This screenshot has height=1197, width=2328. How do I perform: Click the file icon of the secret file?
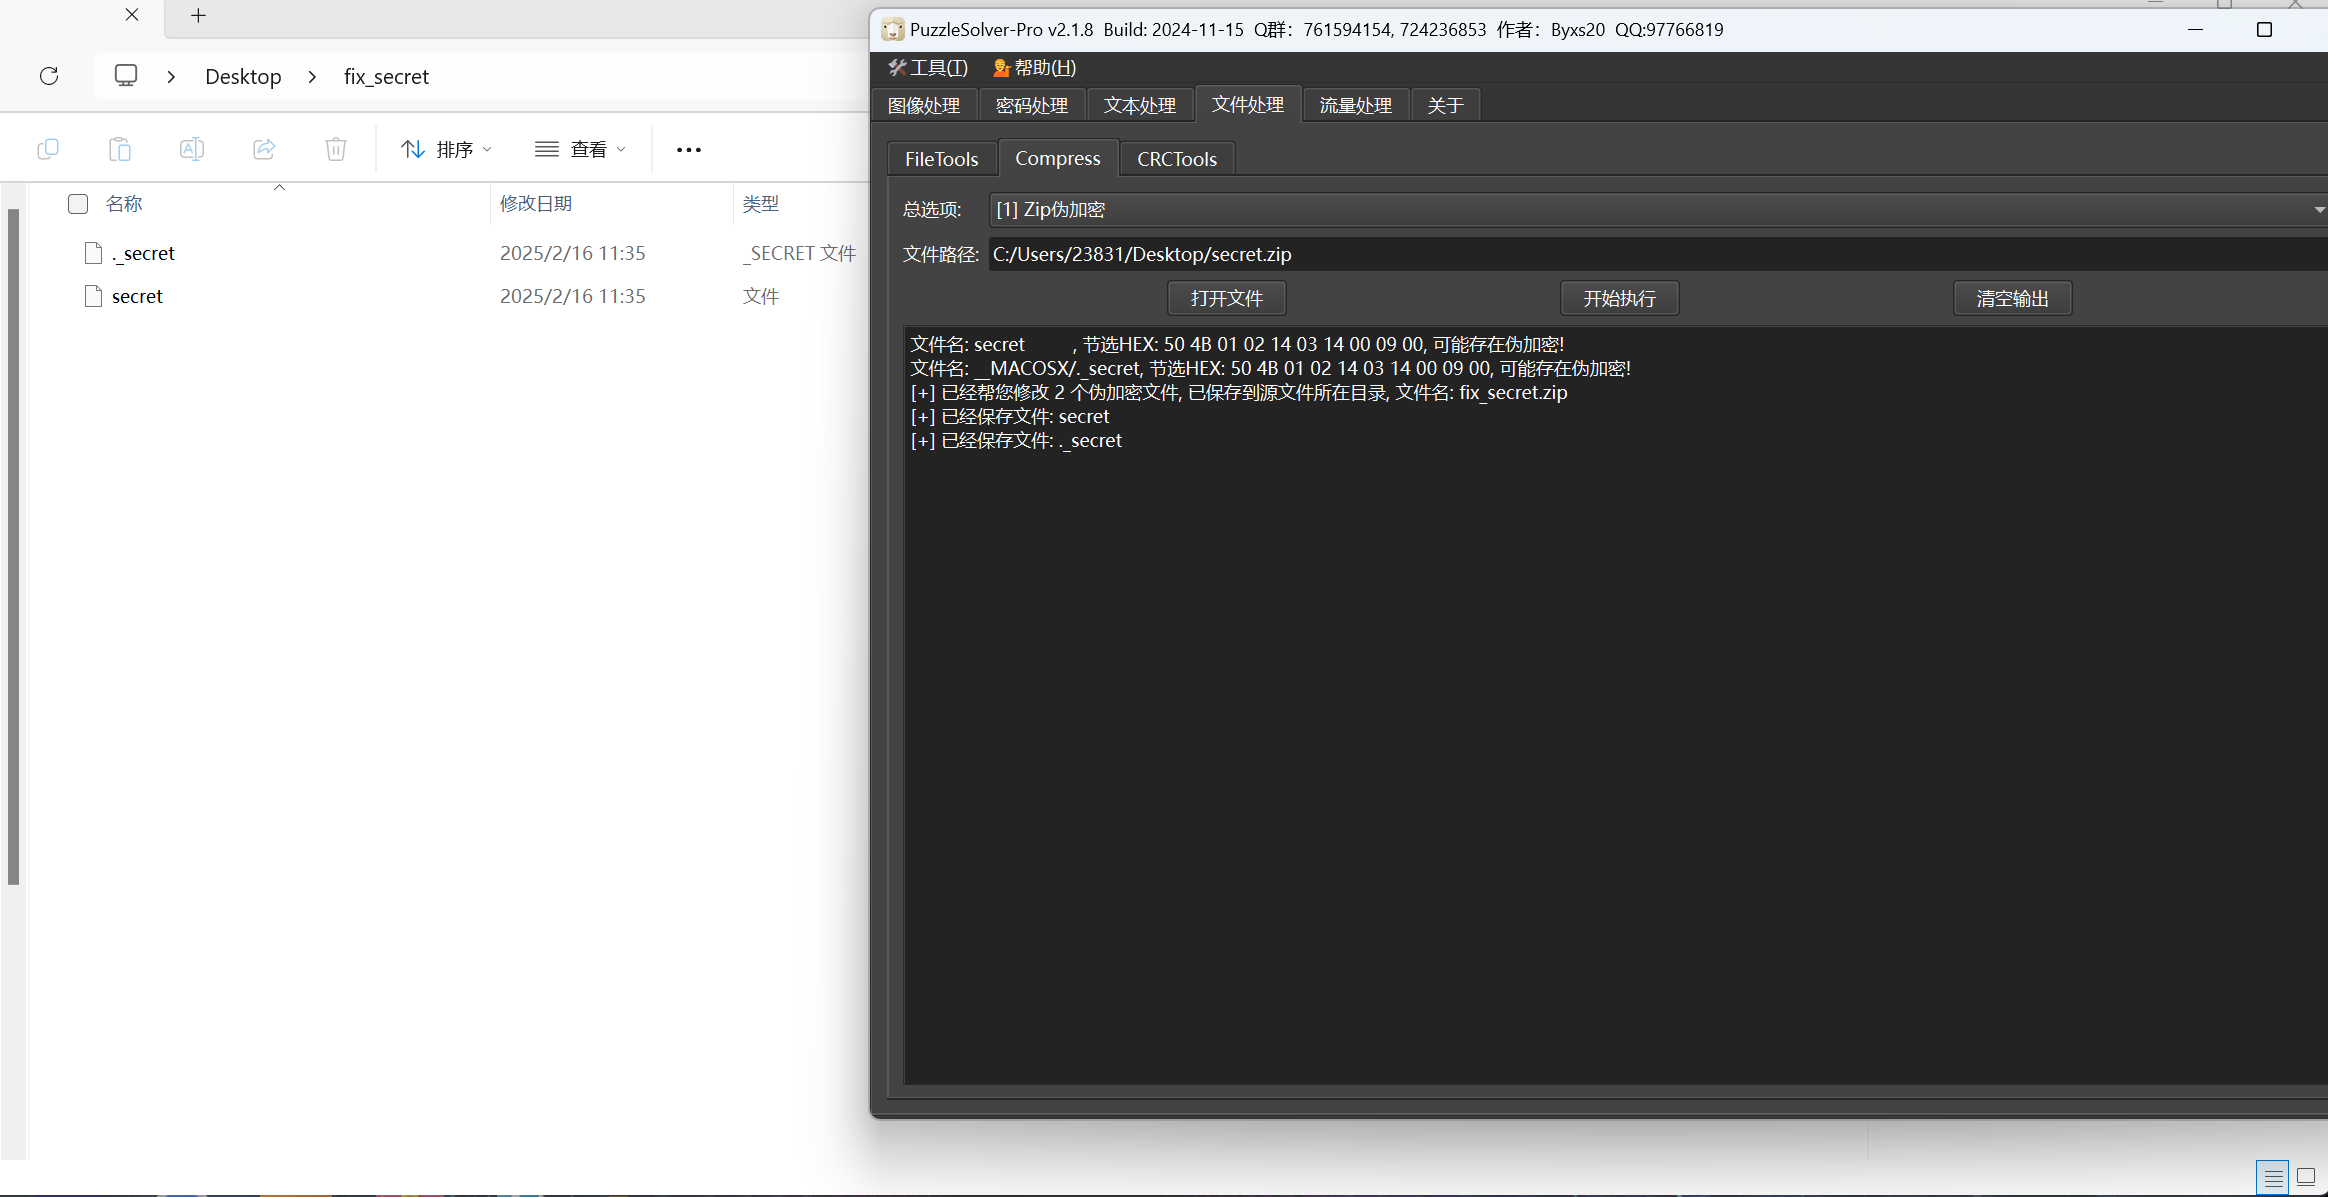point(94,296)
